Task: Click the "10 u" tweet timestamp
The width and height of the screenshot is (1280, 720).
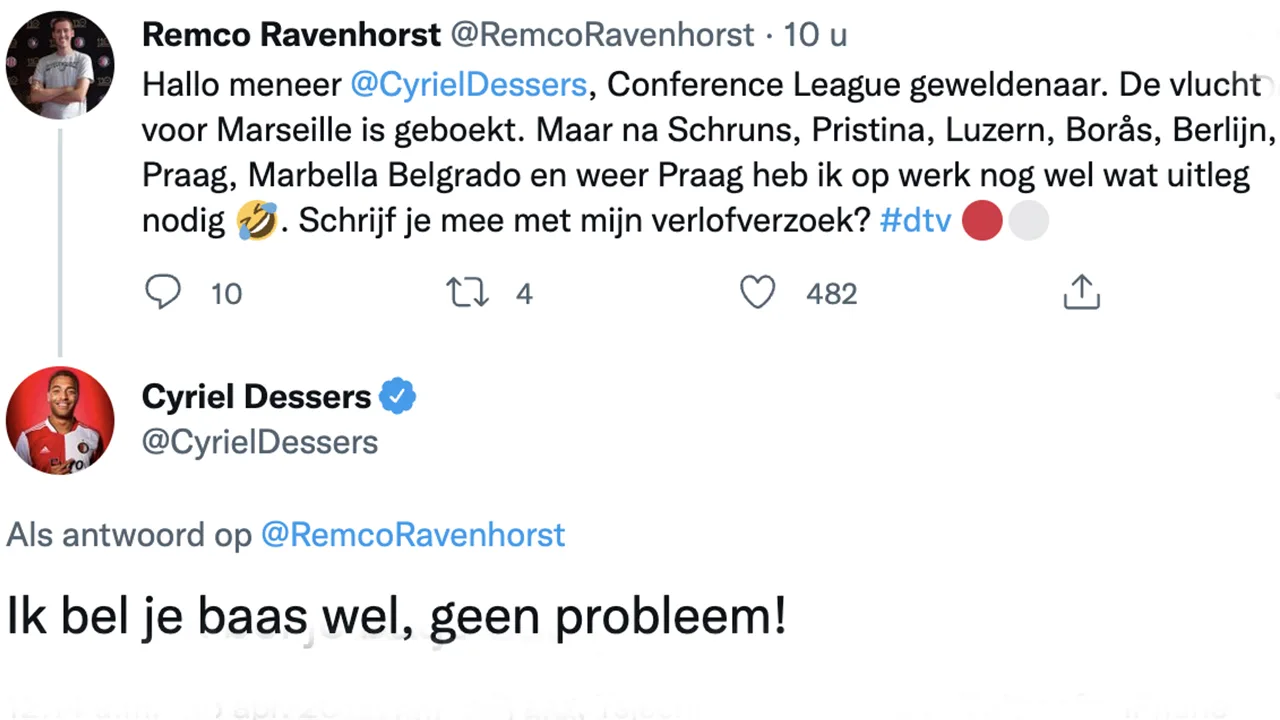Action: pyautogui.click(x=815, y=35)
